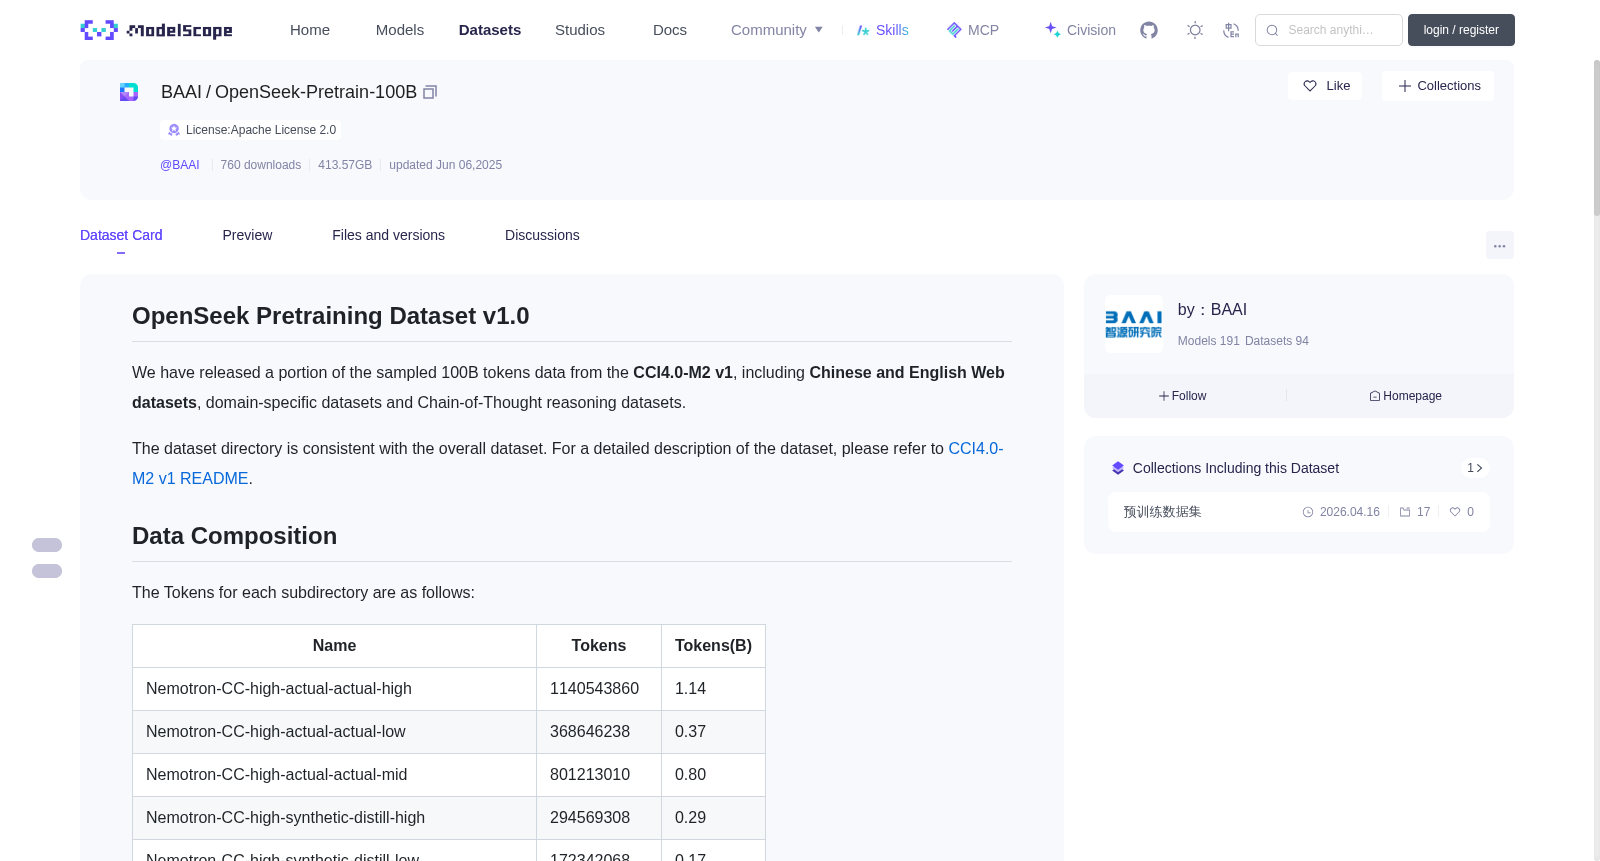Open the Studios nav item
Screen dimensions: 1600x861
click(x=580, y=30)
